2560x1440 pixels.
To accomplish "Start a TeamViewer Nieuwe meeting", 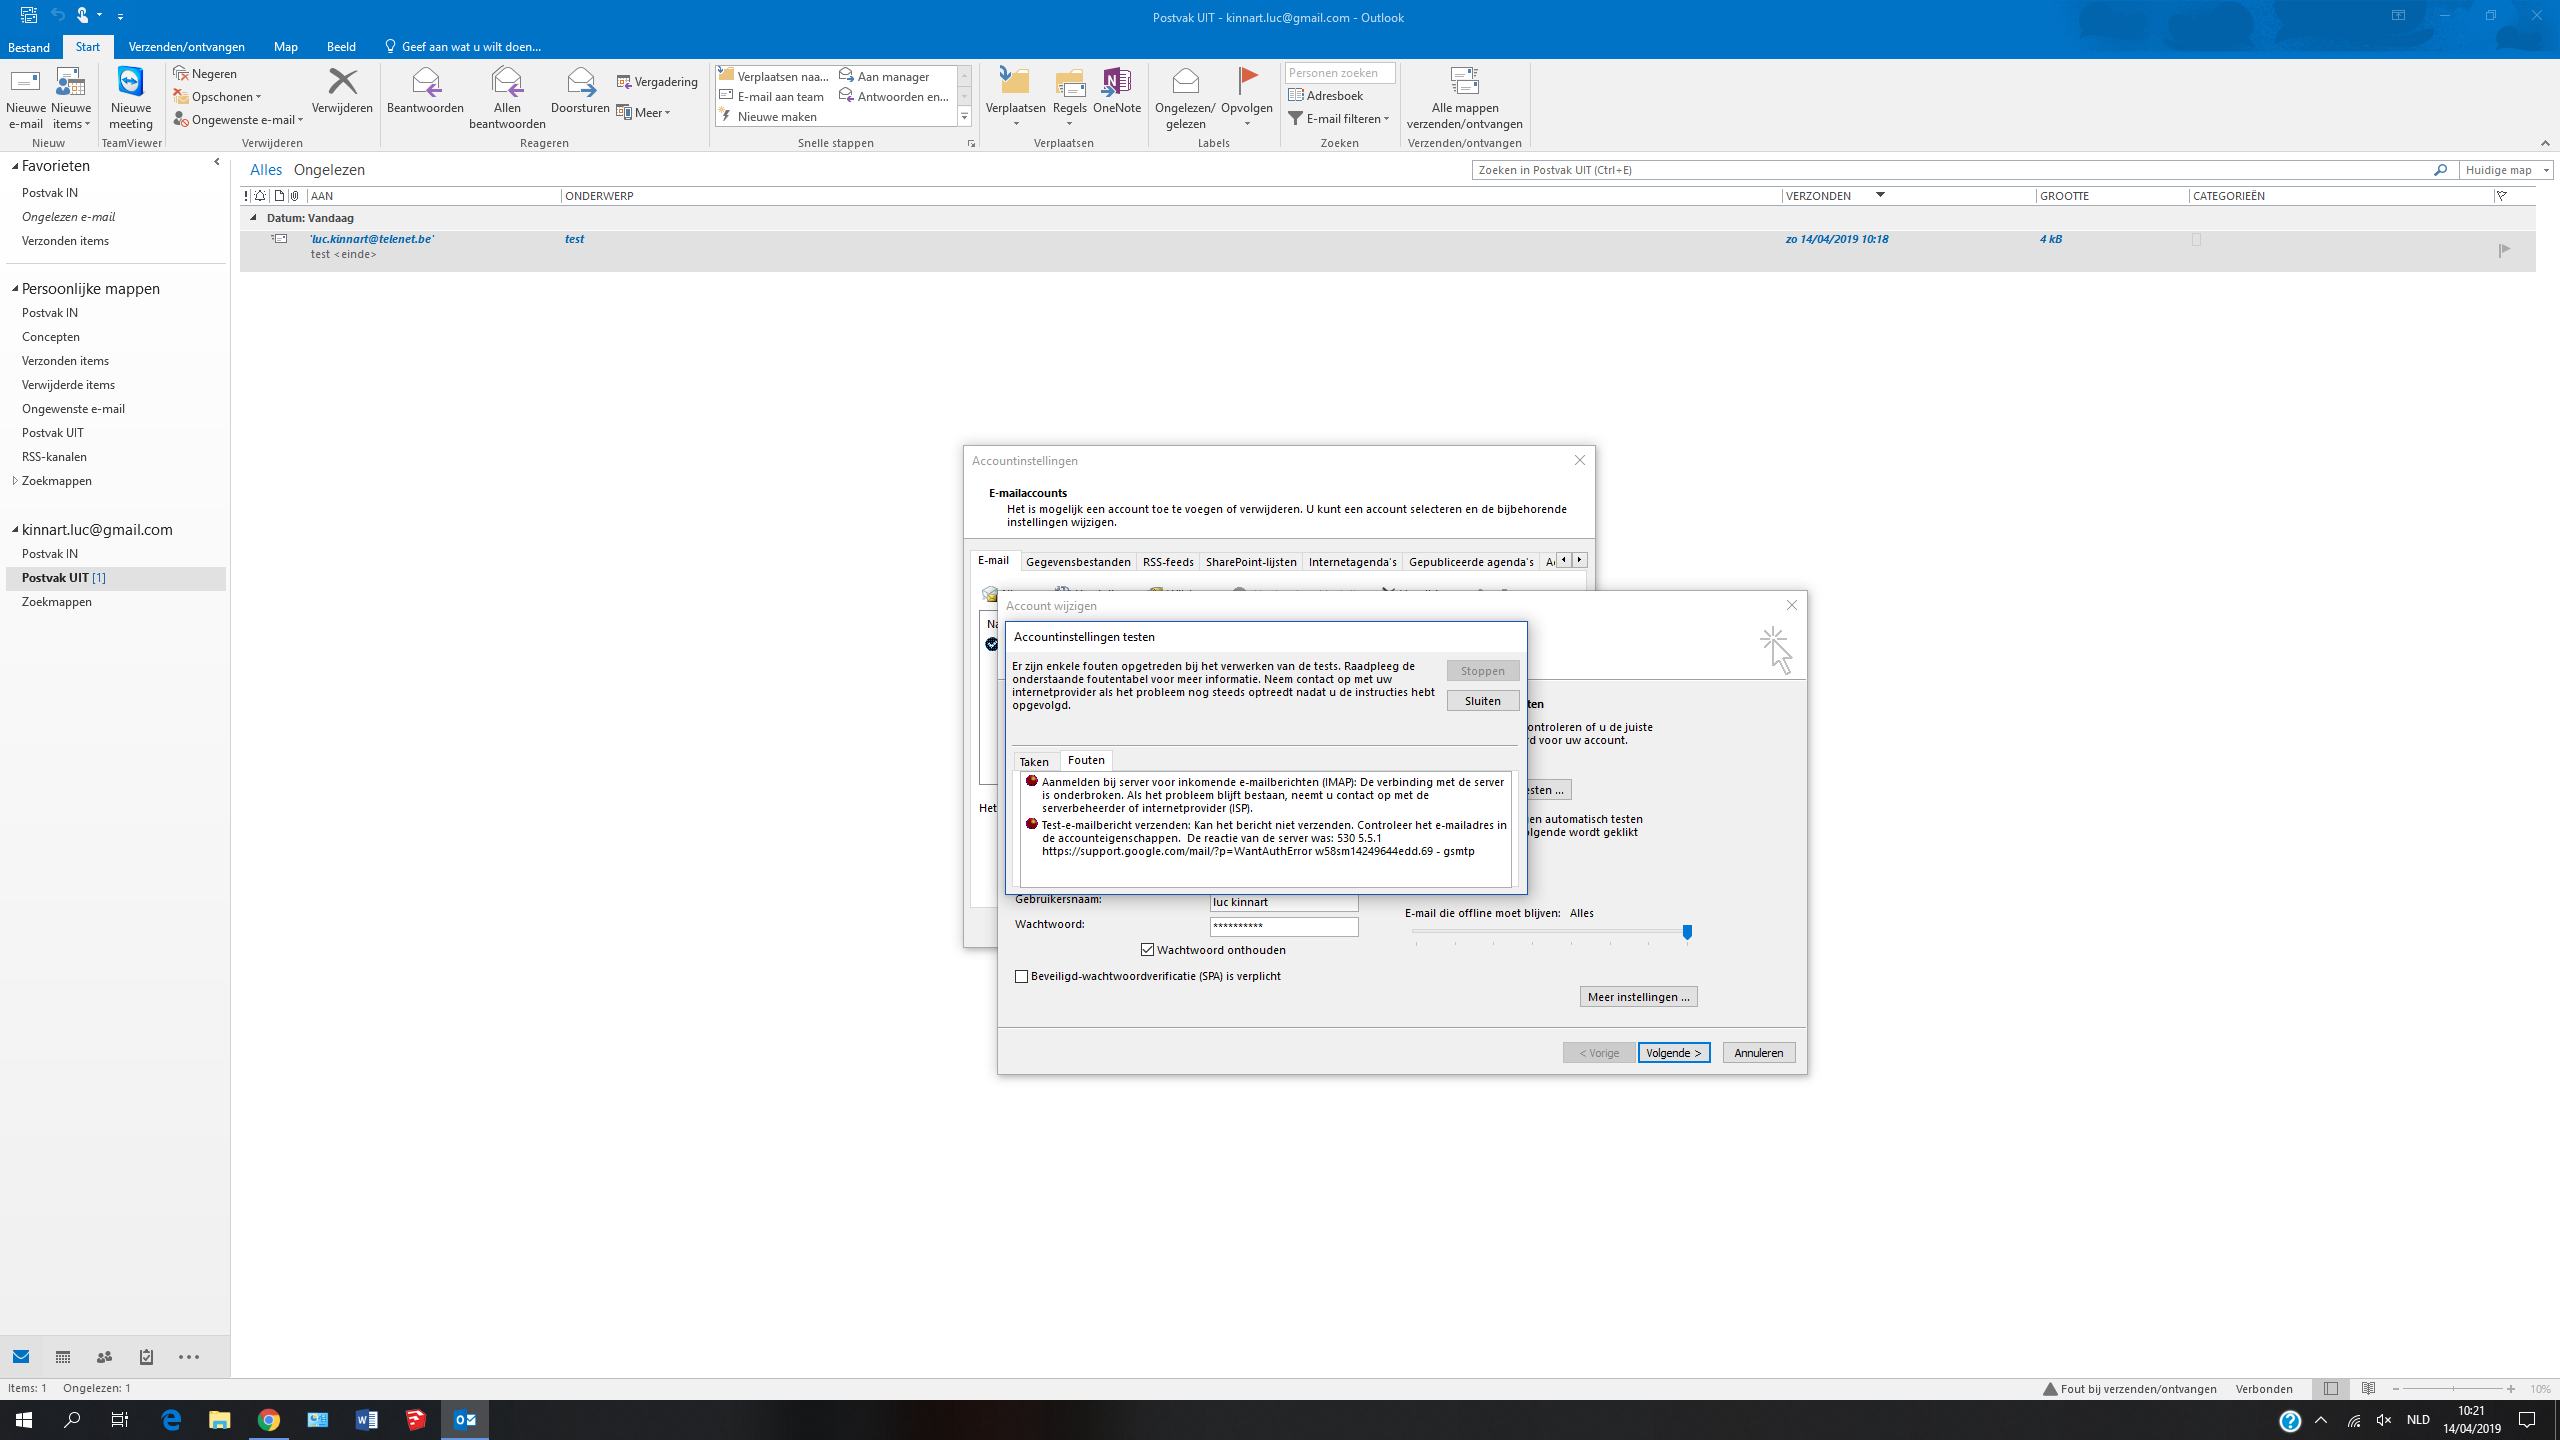I will click(130, 99).
